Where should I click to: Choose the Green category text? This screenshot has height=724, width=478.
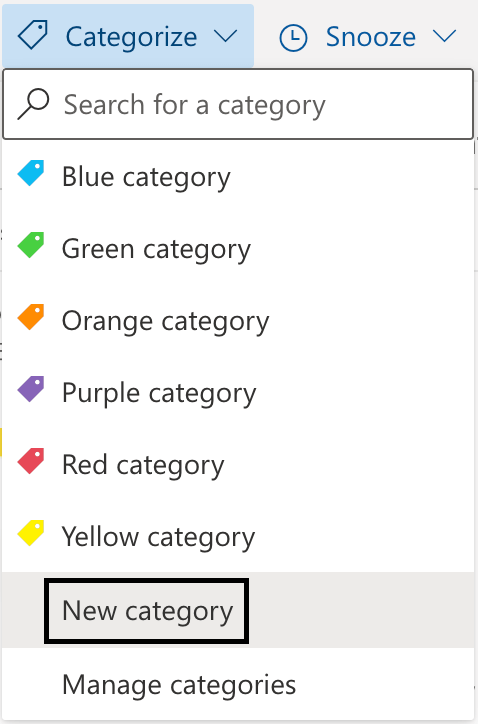tap(156, 249)
